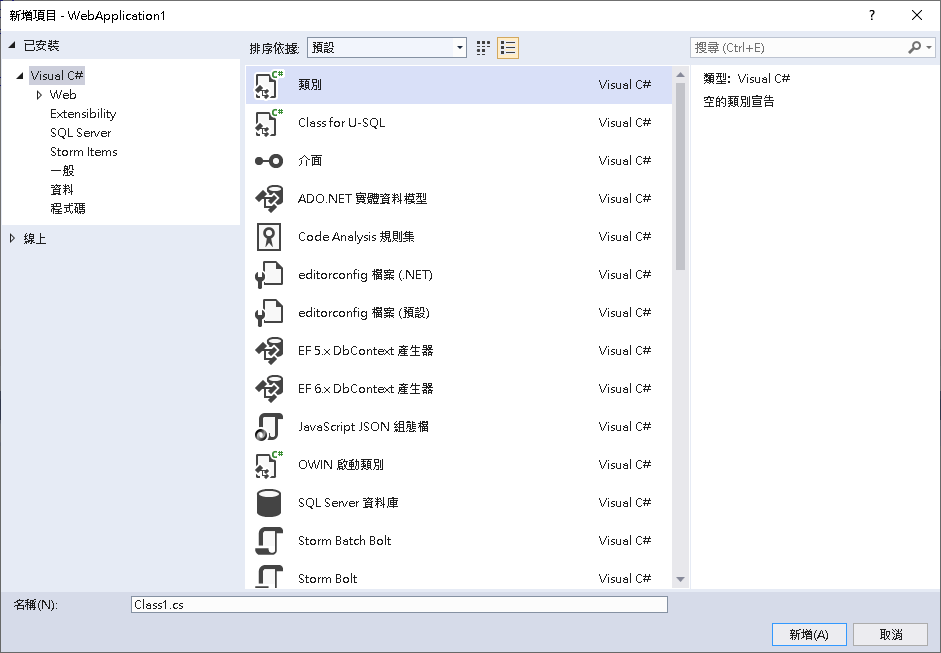Viewport: 941px width, 653px height.
Task: Click the scrollbar down arrow
Action: 680,579
